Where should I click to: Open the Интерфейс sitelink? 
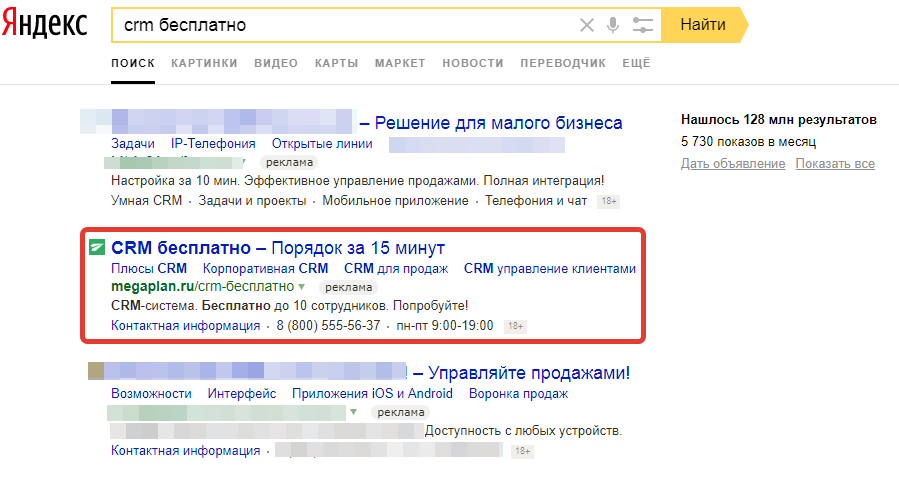tap(241, 394)
